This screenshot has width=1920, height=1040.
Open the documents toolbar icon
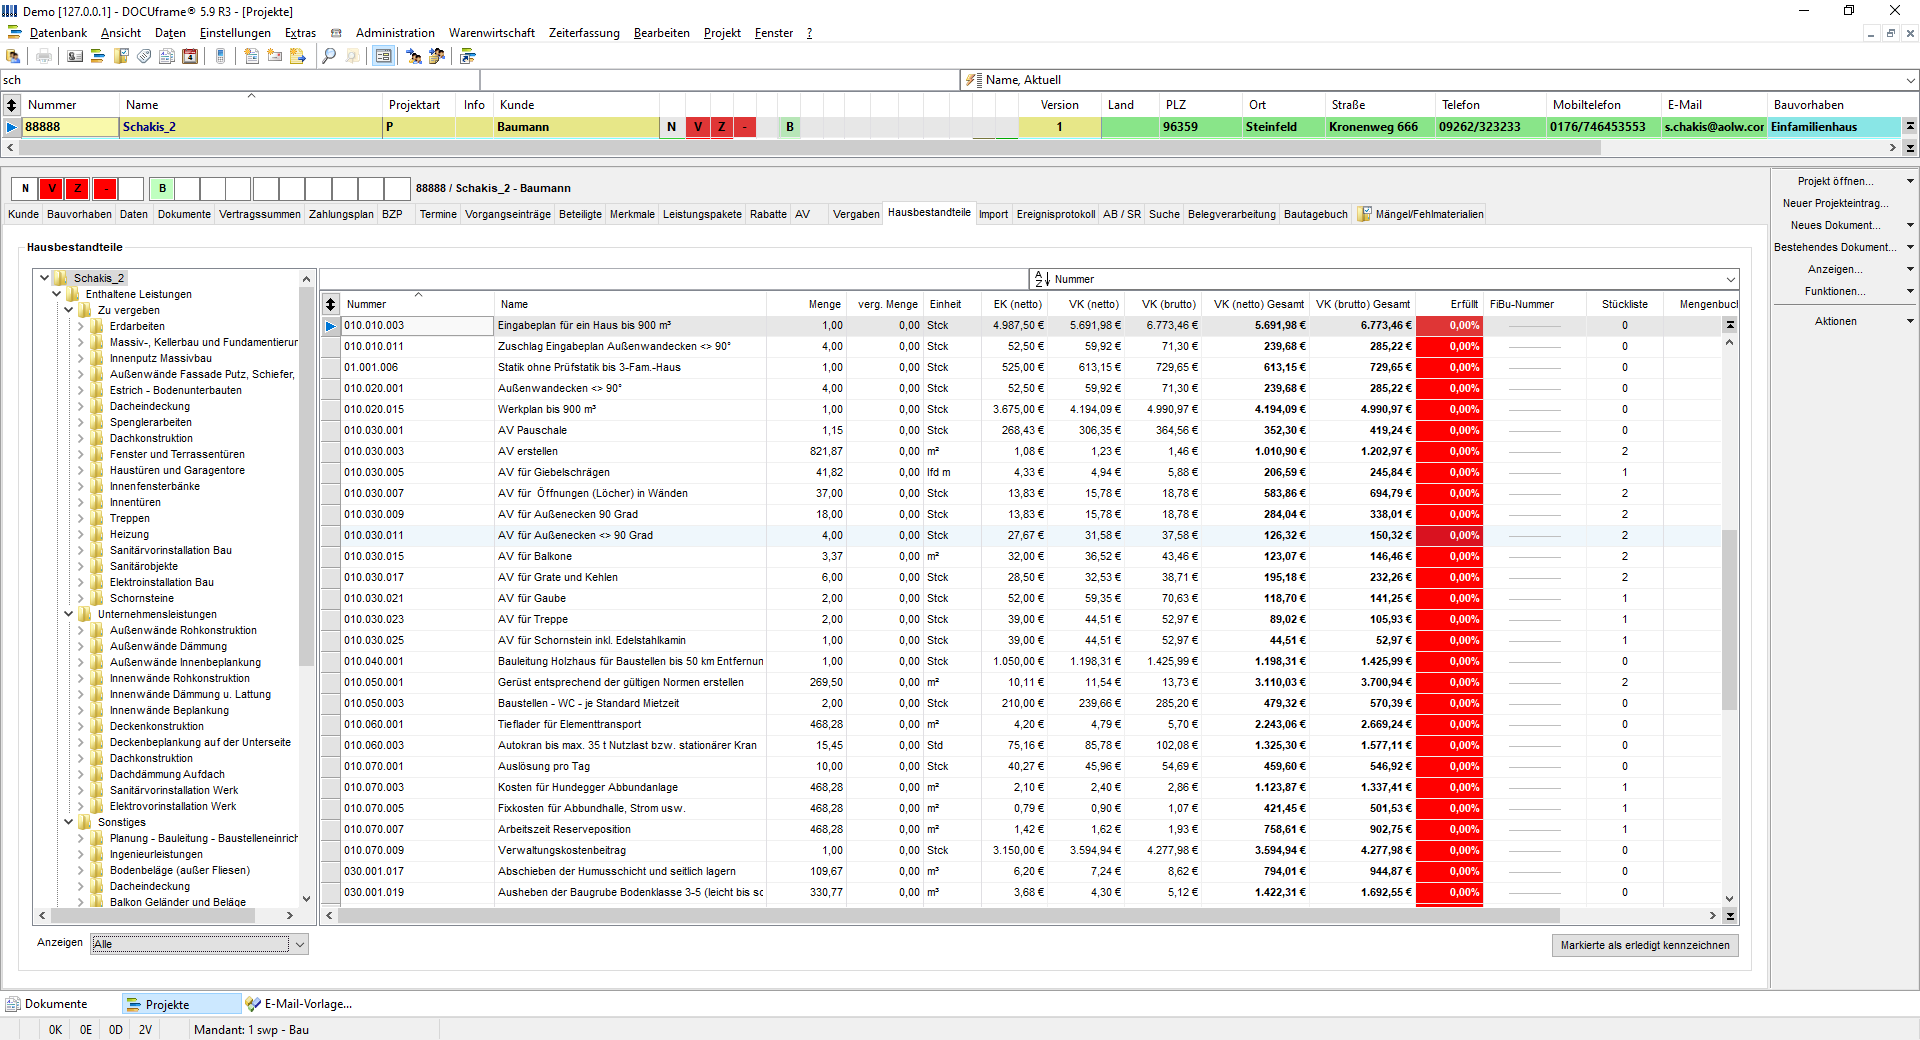[167, 56]
